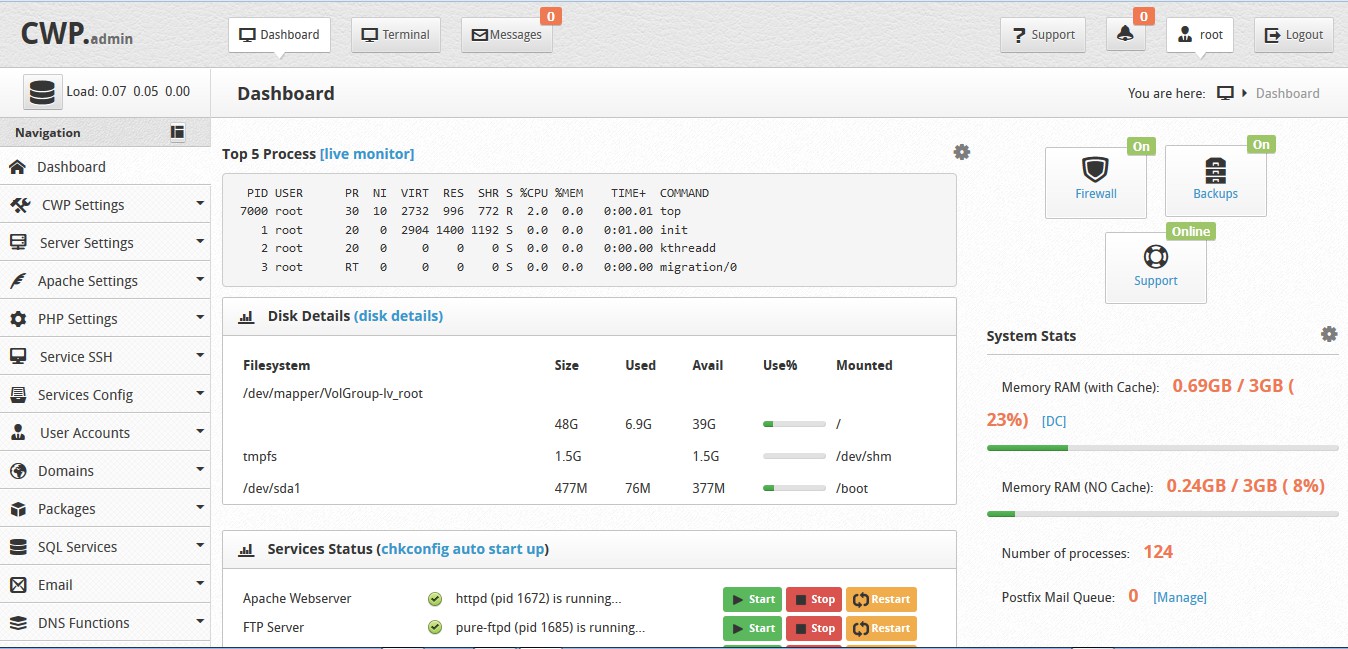Open the Backups tile

pyautogui.click(x=1216, y=181)
